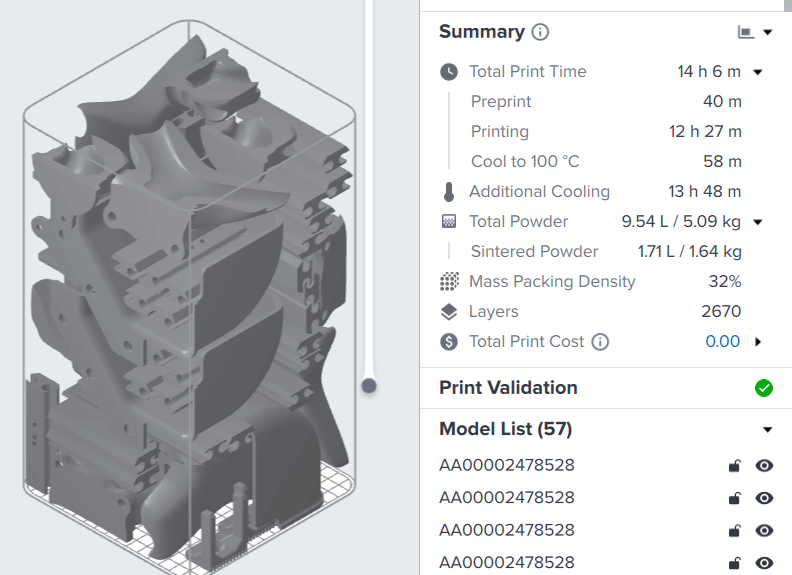Screen dimensions: 792x575
Task: Open the 0.00 print cost link
Action: pyautogui.click(x=722, y=342)
